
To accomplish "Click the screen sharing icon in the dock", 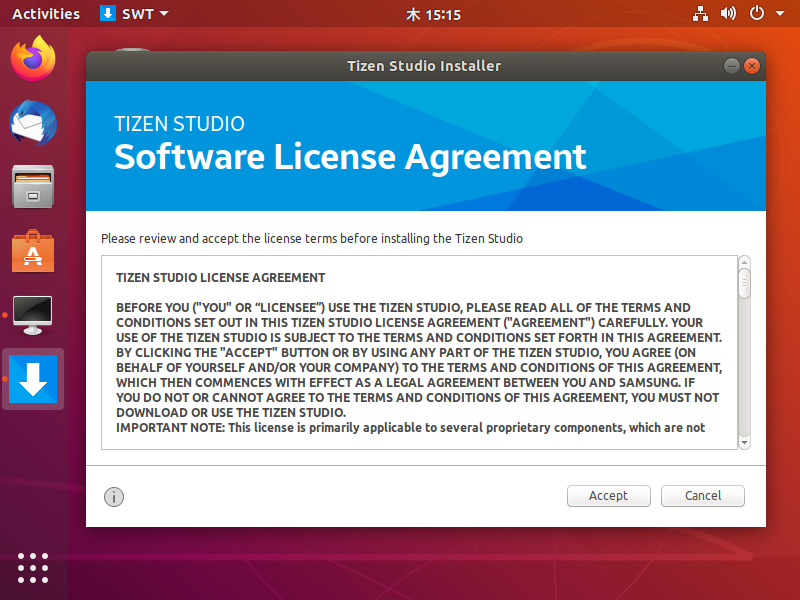I will [32, 315].
